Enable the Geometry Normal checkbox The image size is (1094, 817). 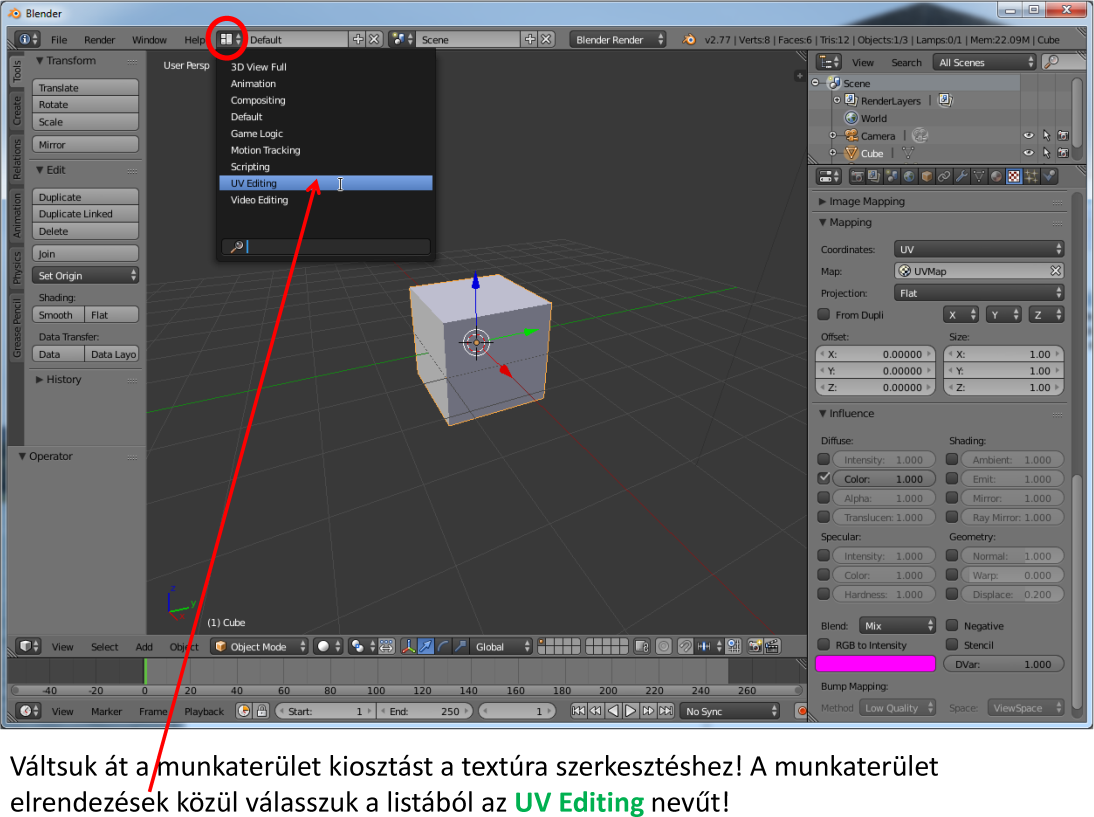952,555
